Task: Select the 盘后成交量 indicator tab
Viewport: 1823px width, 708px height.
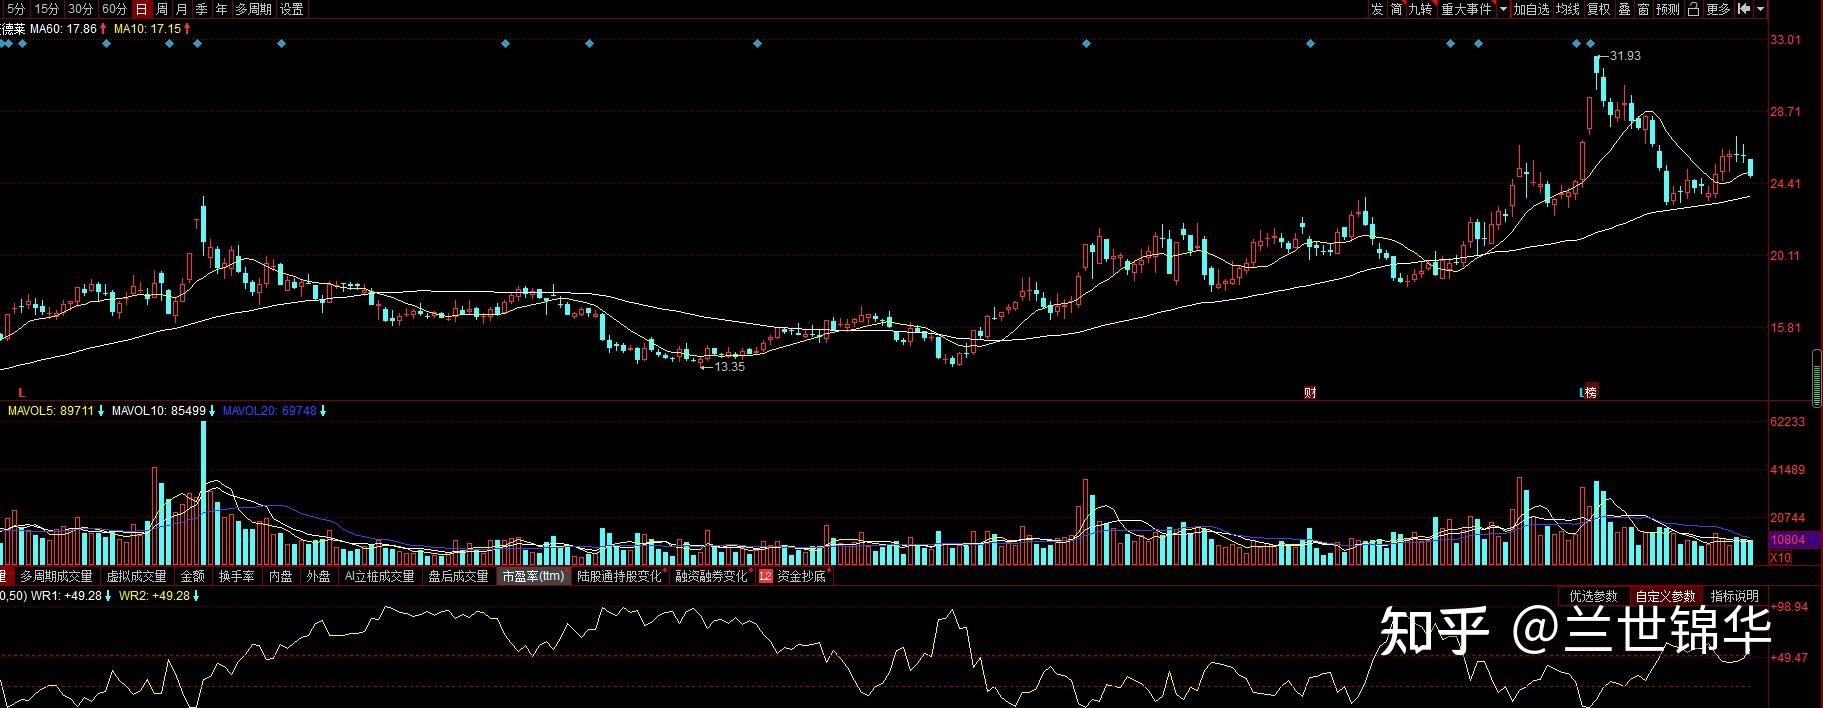Action: click(459, 576)
